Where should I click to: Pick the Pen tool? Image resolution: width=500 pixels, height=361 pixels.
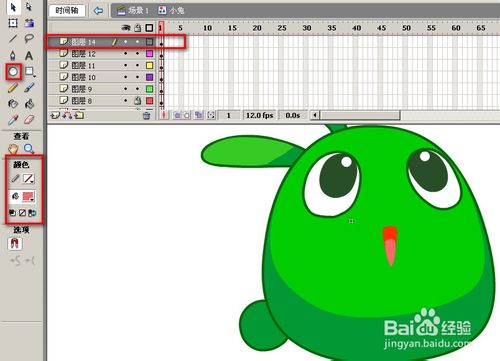(x=13, y=55)
